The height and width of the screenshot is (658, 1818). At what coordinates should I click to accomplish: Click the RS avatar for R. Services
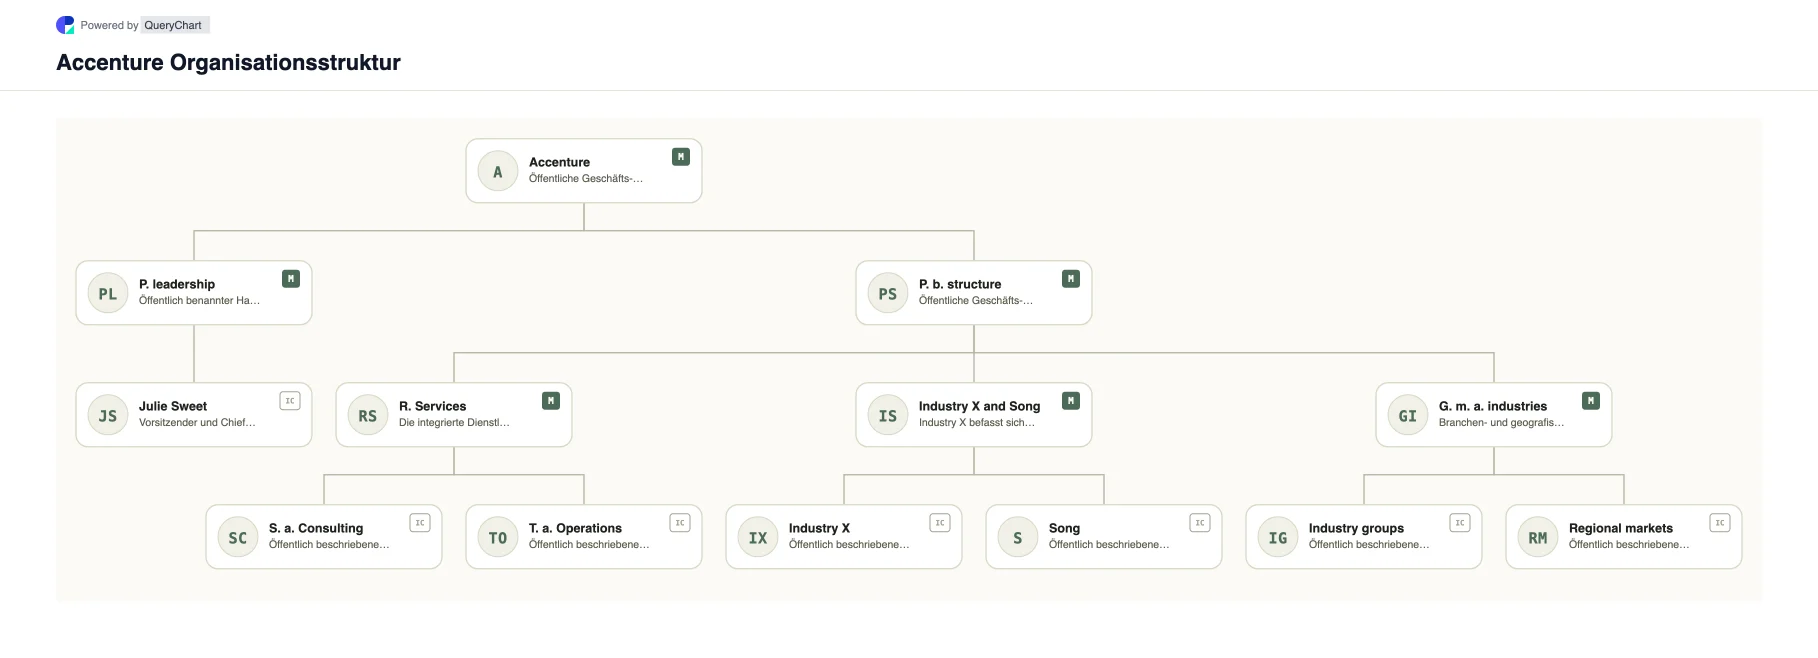coord(368,416)
